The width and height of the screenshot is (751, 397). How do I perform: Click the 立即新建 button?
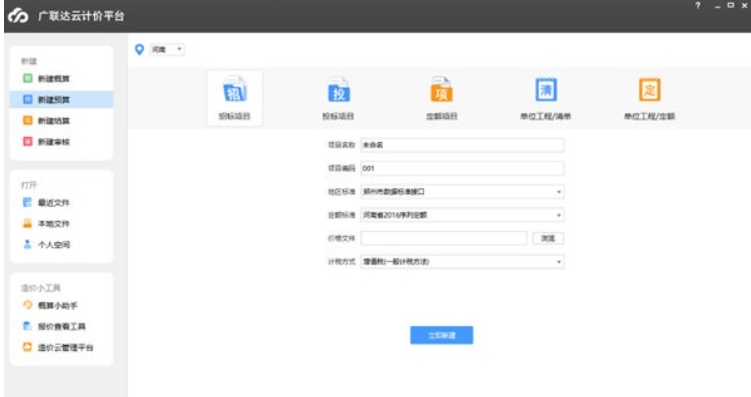pos(442,335)
